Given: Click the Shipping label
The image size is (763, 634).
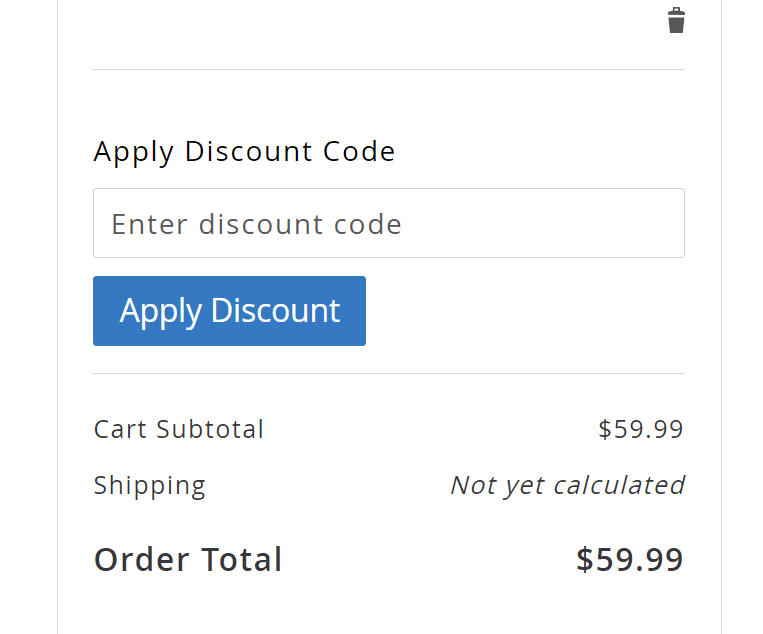Looking at the screenshot, I should point(150,486).
